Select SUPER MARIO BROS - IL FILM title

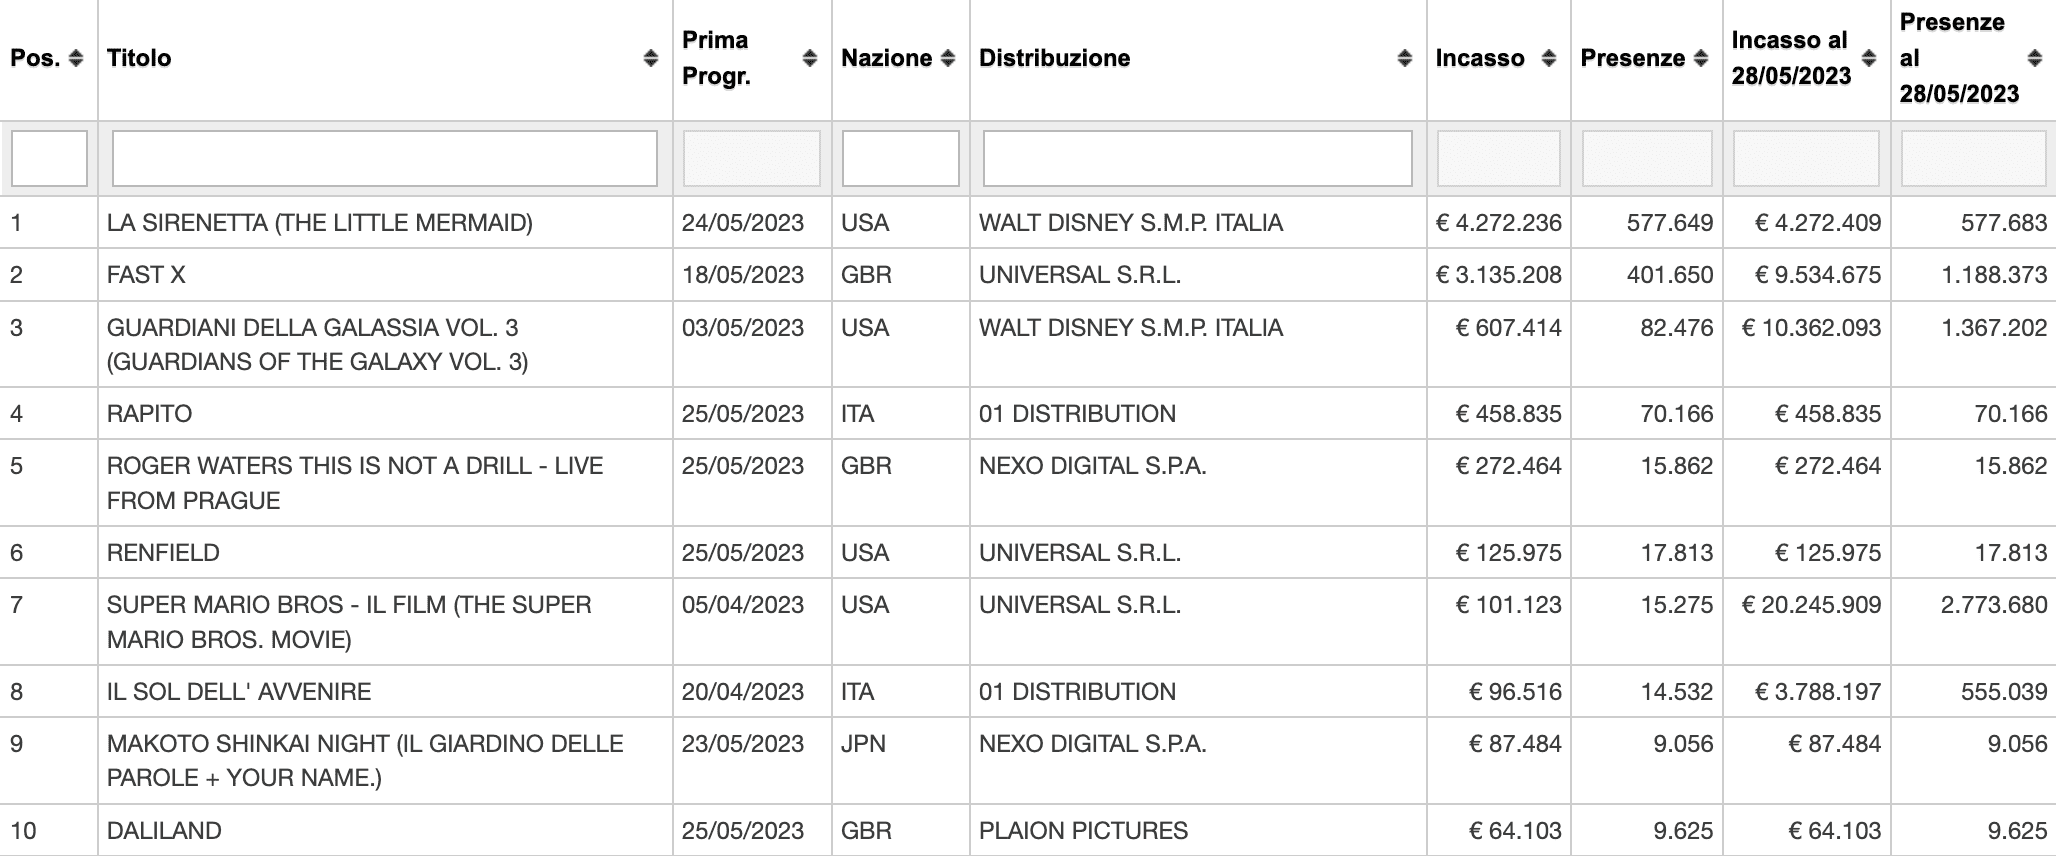click(349, 622)
